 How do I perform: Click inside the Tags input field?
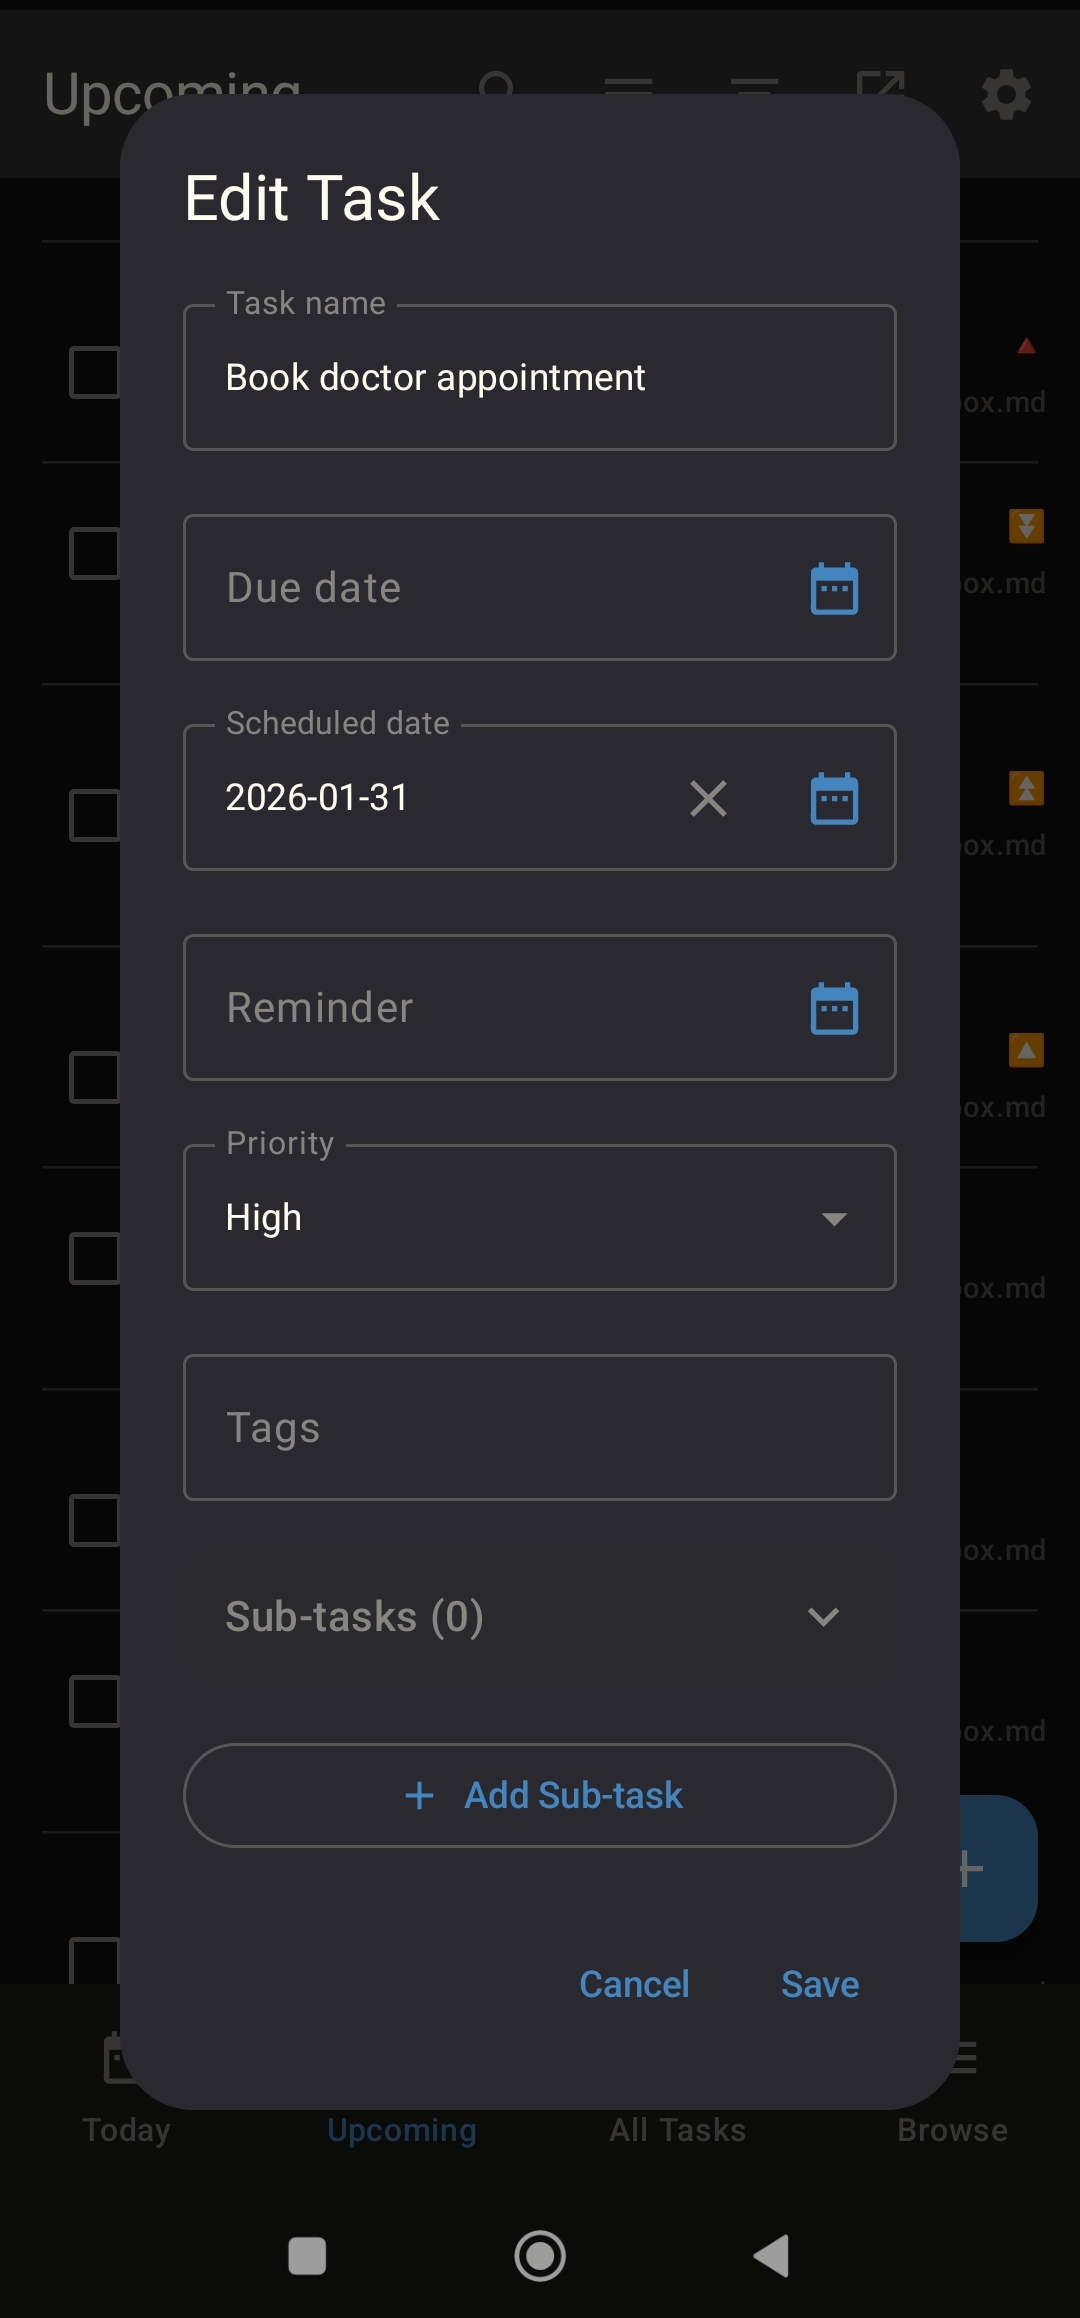(x=539, y=1428)
